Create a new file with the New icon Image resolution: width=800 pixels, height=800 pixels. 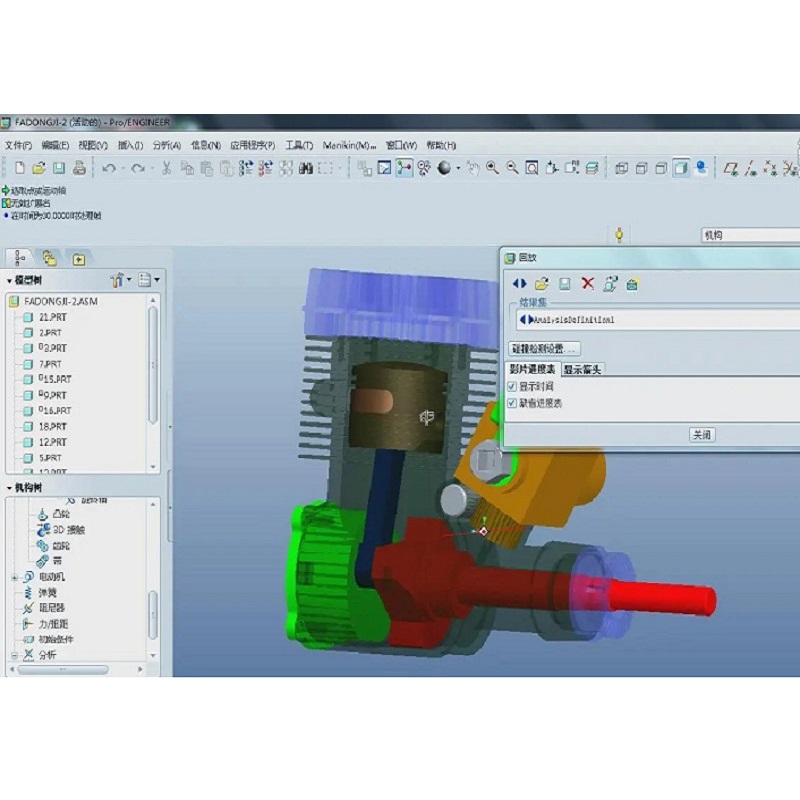click(20, 167)
